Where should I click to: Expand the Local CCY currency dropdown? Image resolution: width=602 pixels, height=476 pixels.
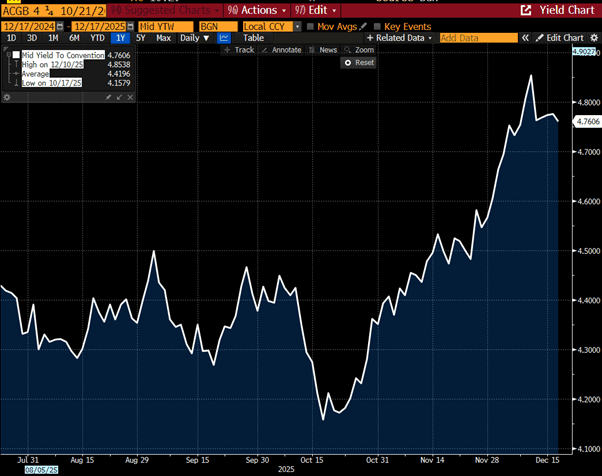point(298,26)
